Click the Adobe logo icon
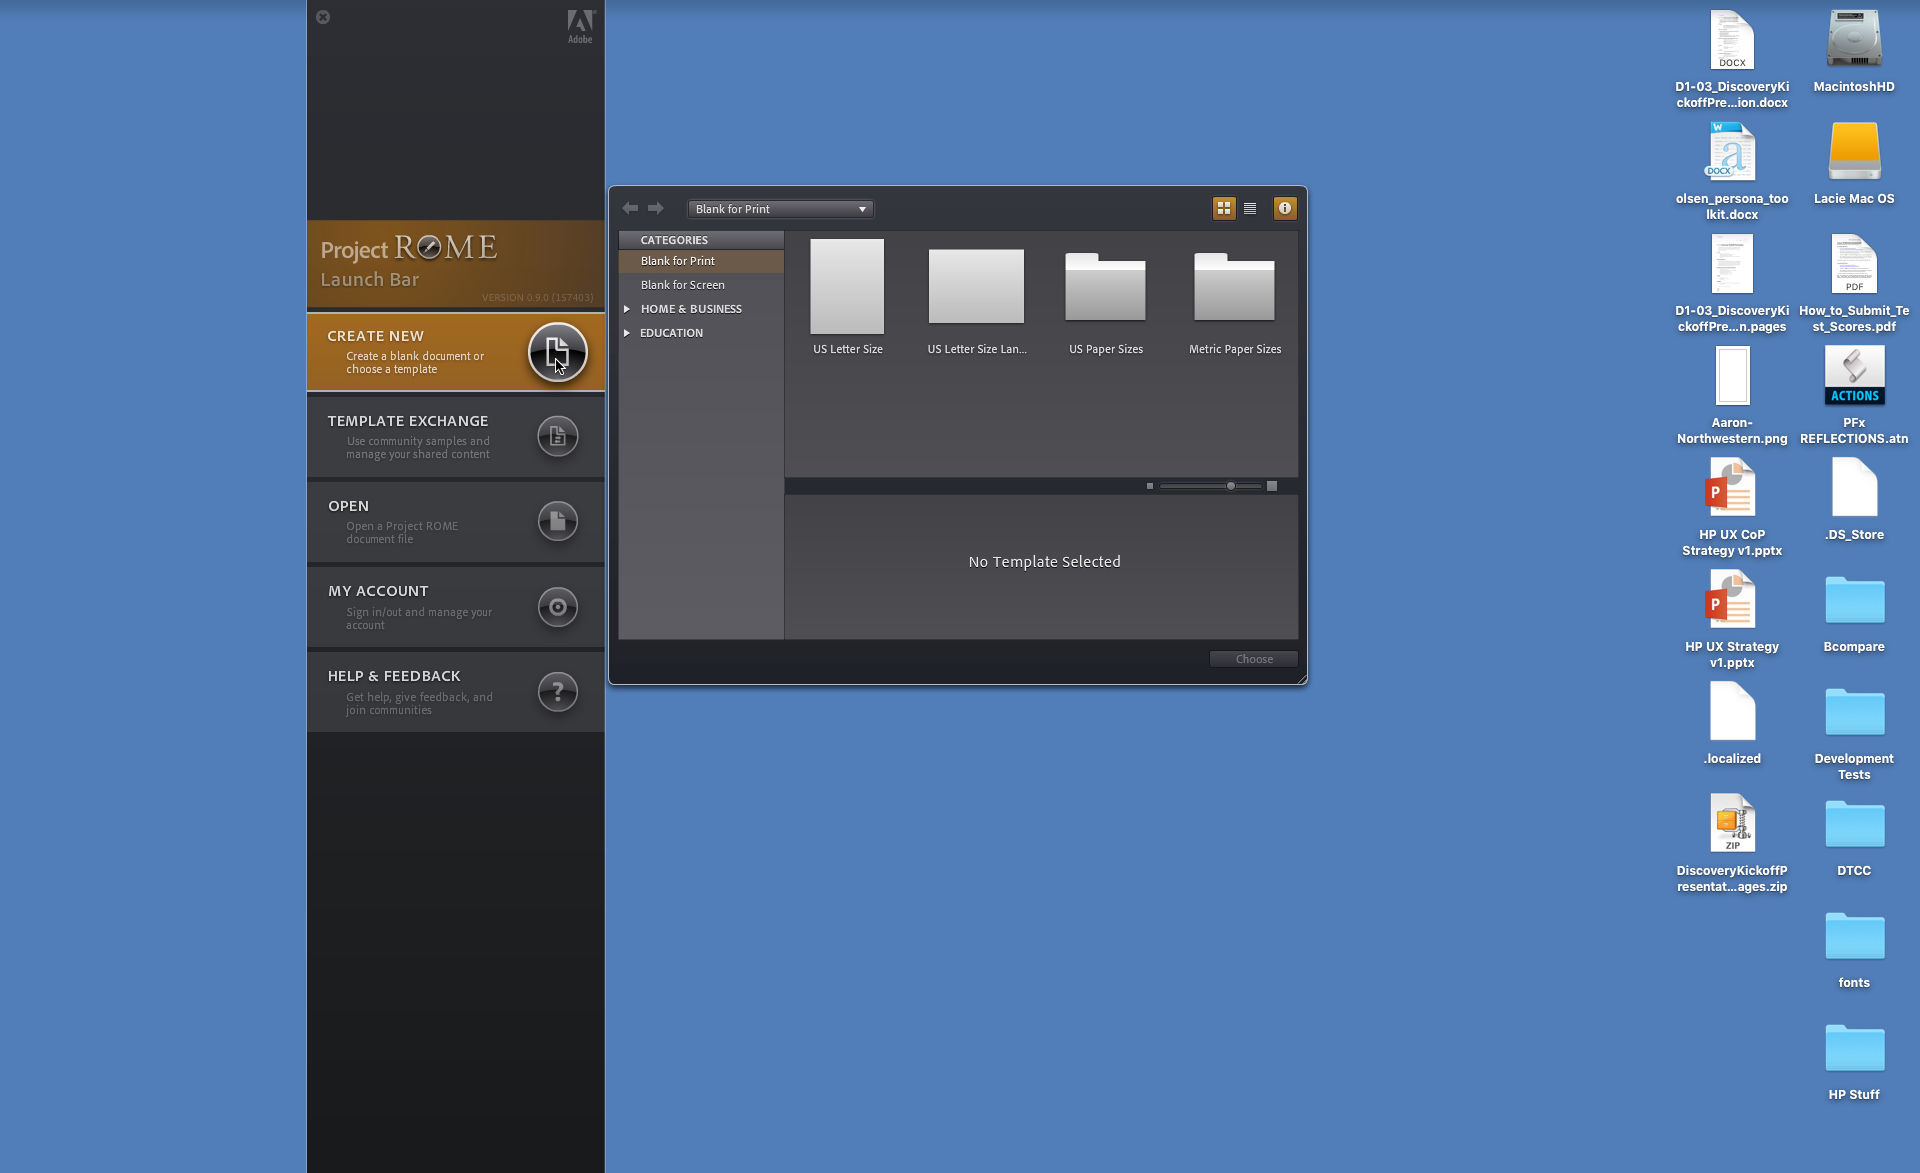 pyautogui.click(x=580, y=26)
